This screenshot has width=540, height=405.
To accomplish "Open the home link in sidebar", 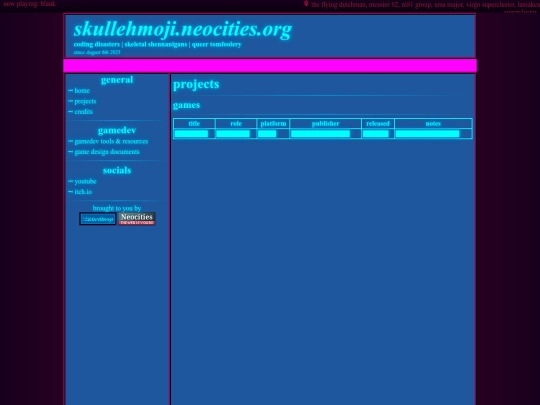I will 82,91.
